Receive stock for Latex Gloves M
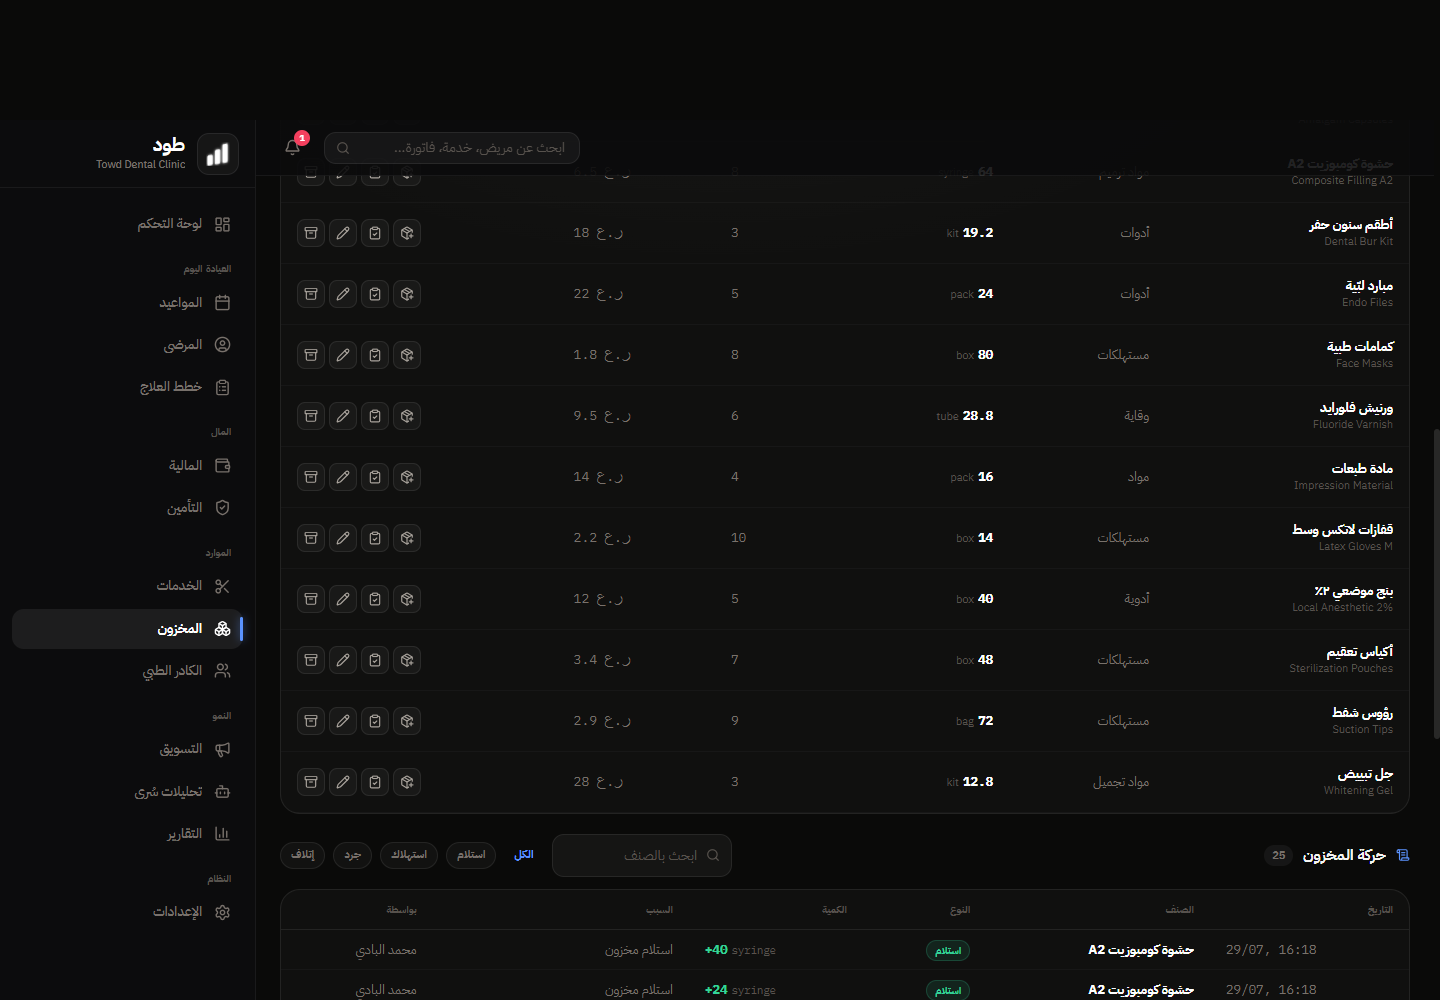The width and height of the screenshot is (1440, 1000). coord(407,538)
